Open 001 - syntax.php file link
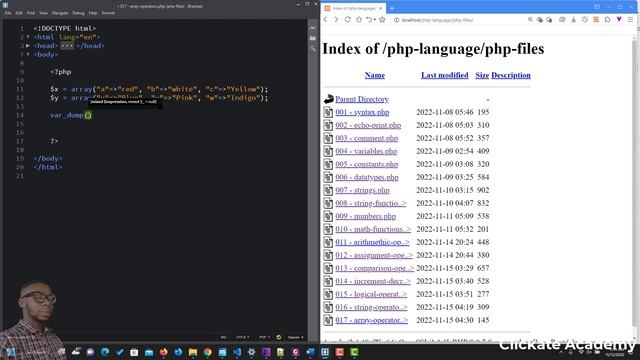 (x=362, y=112)
